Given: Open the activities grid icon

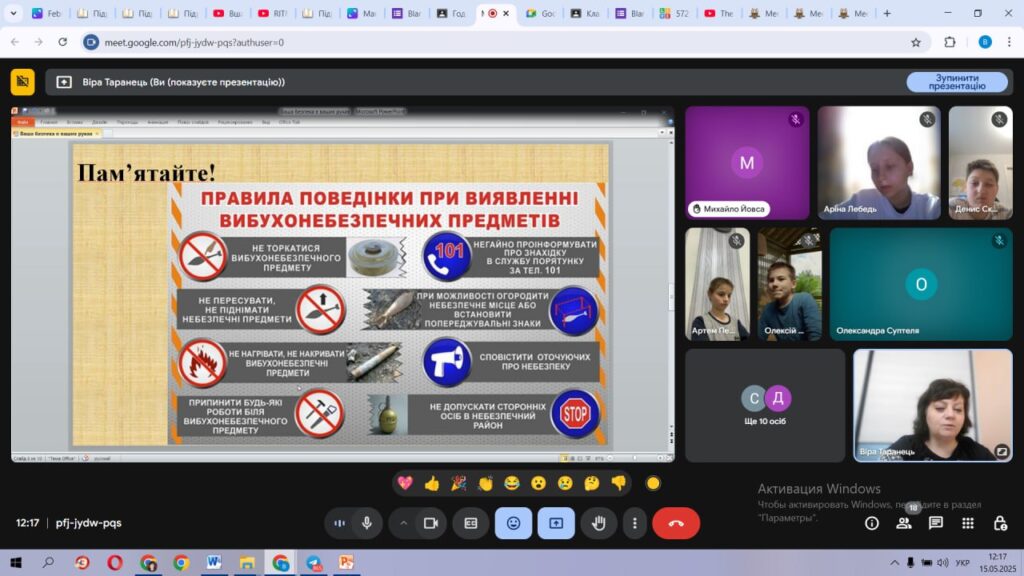Looking at the screenshot, I should pos(968,523).
